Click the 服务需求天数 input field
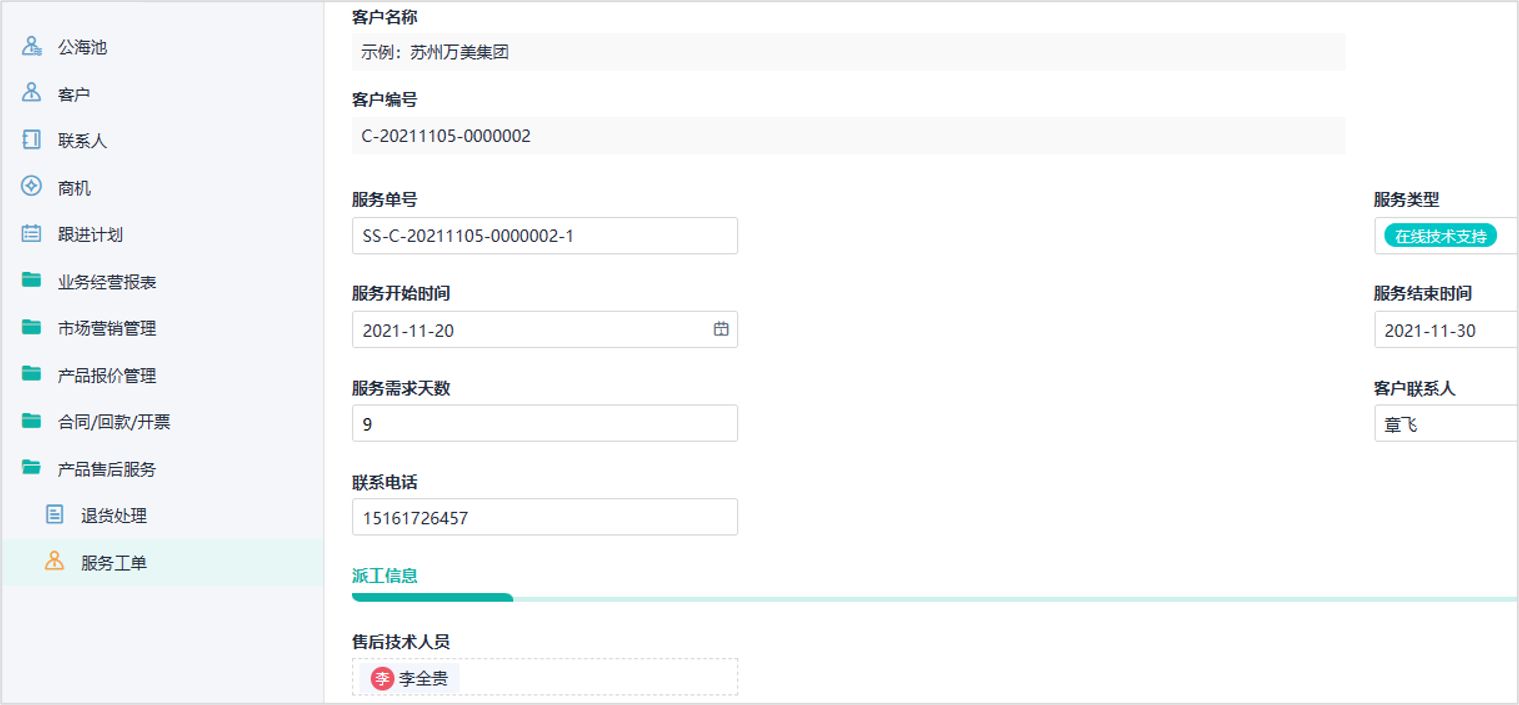1519x705 pixels. click(545, 423)
